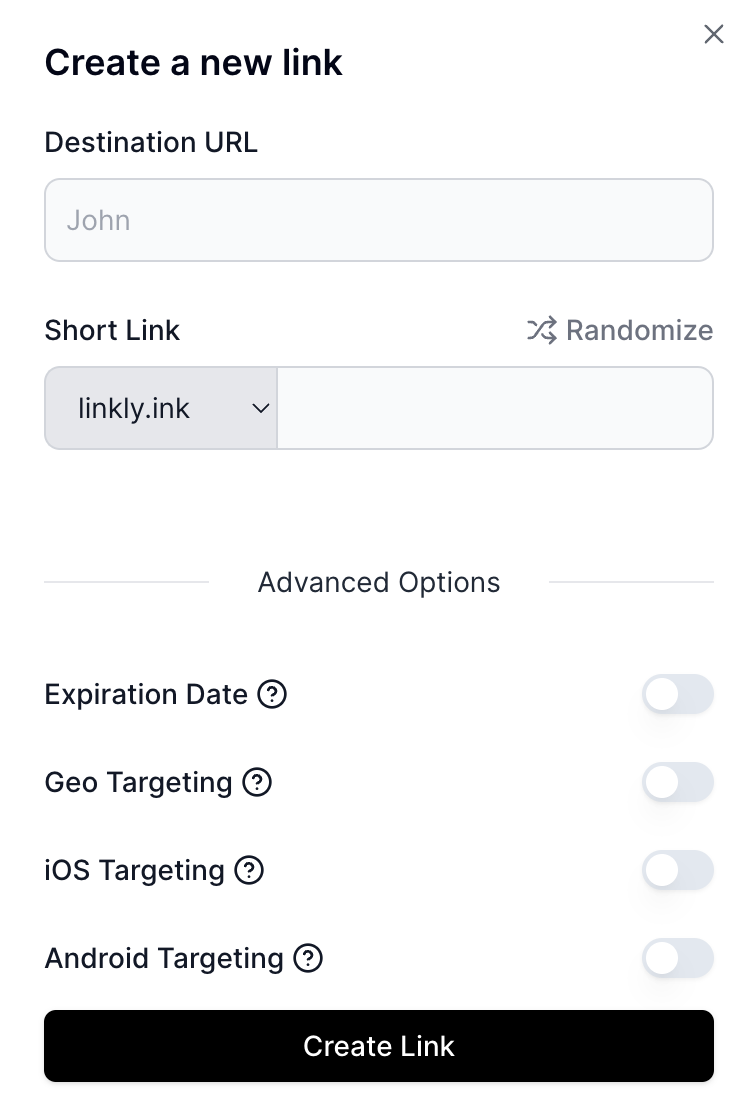Enable the Expiration Date toggle
Image resolution: width=756 pixels, height=1110 pixels.
click(x=677, y=694)
